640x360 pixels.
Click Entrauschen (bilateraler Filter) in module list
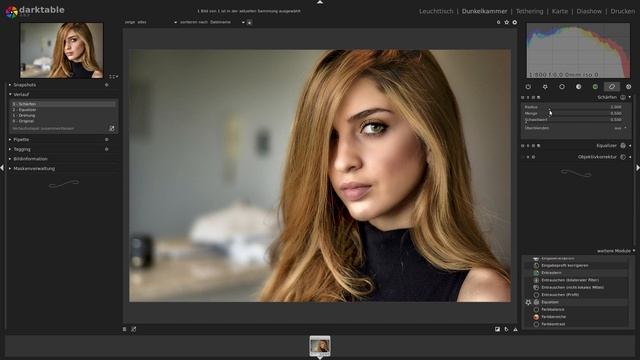point(570,280)
